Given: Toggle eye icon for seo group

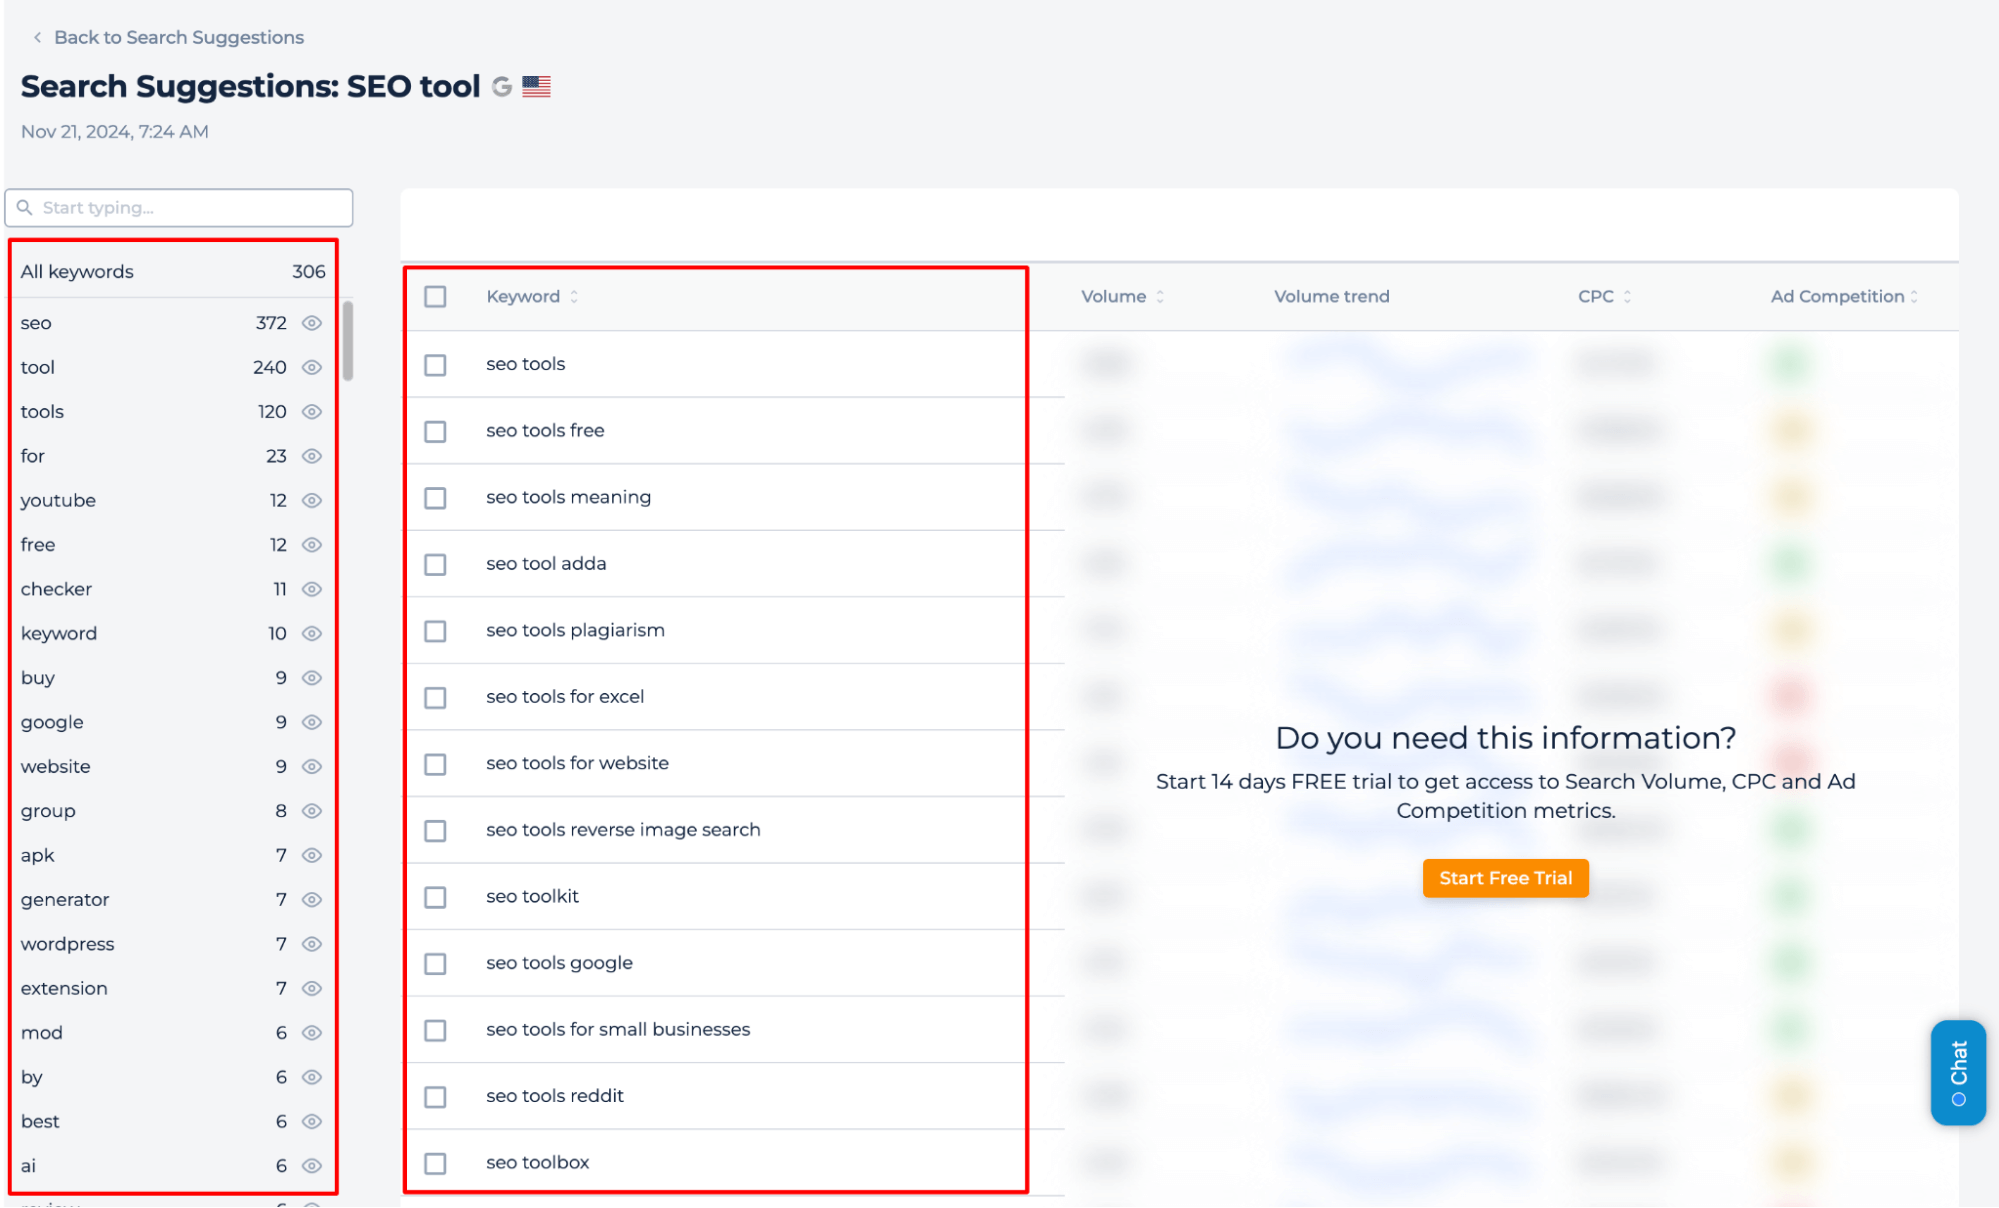Looking at the screenshot, I should tap(312, 323).
